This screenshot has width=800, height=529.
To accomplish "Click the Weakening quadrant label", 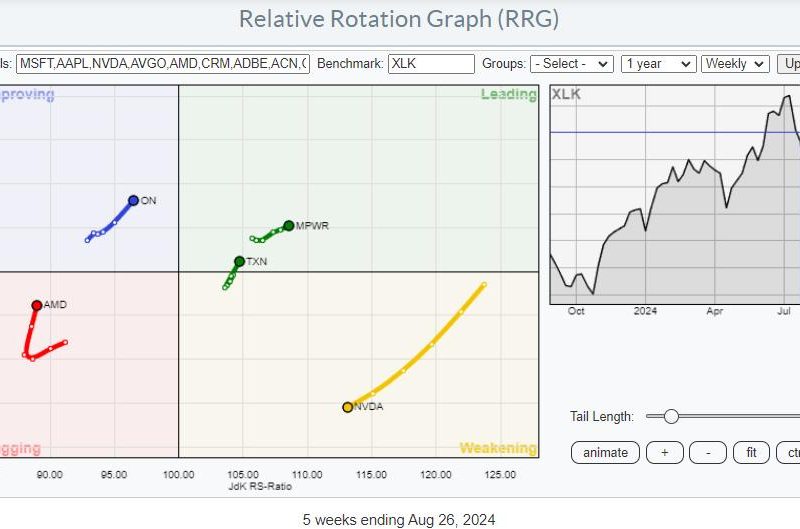I will click(498, 448).
